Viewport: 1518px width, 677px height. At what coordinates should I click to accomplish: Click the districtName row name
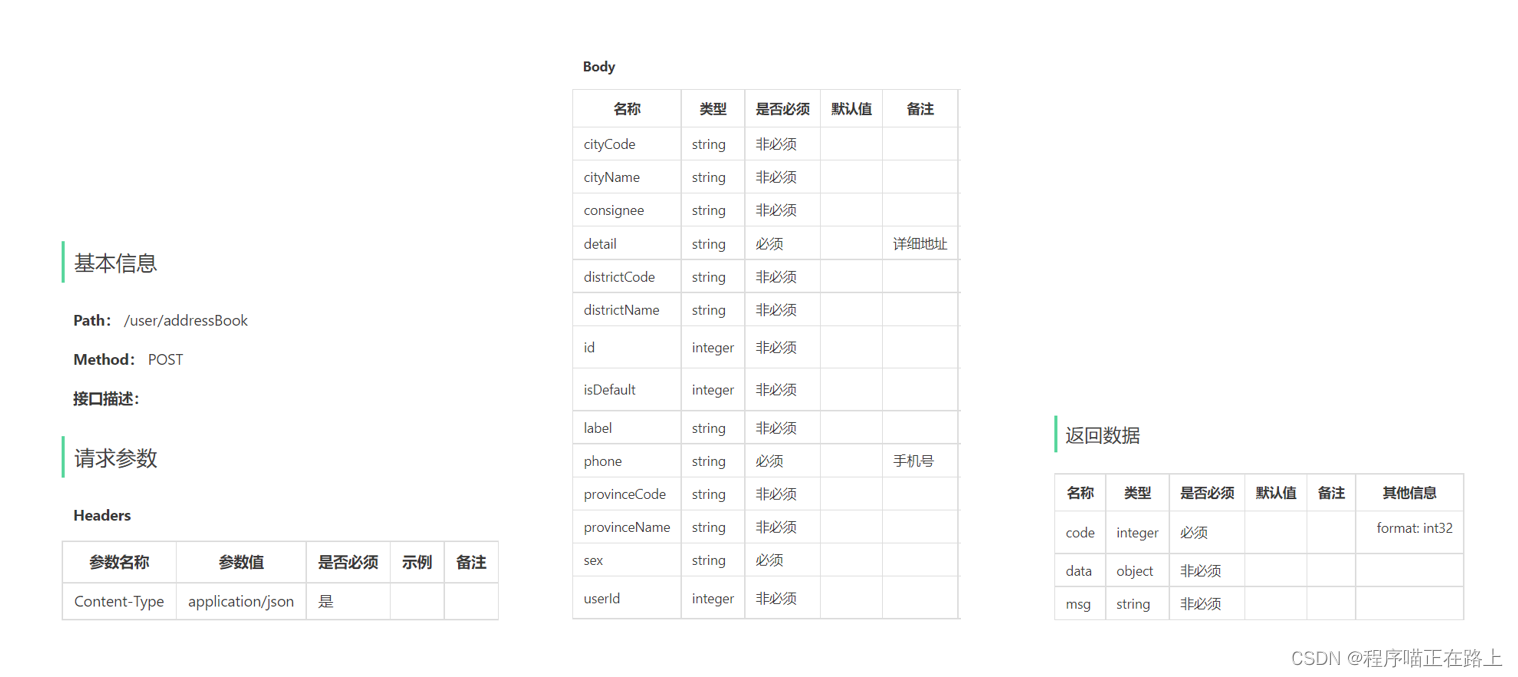(621, 310)
